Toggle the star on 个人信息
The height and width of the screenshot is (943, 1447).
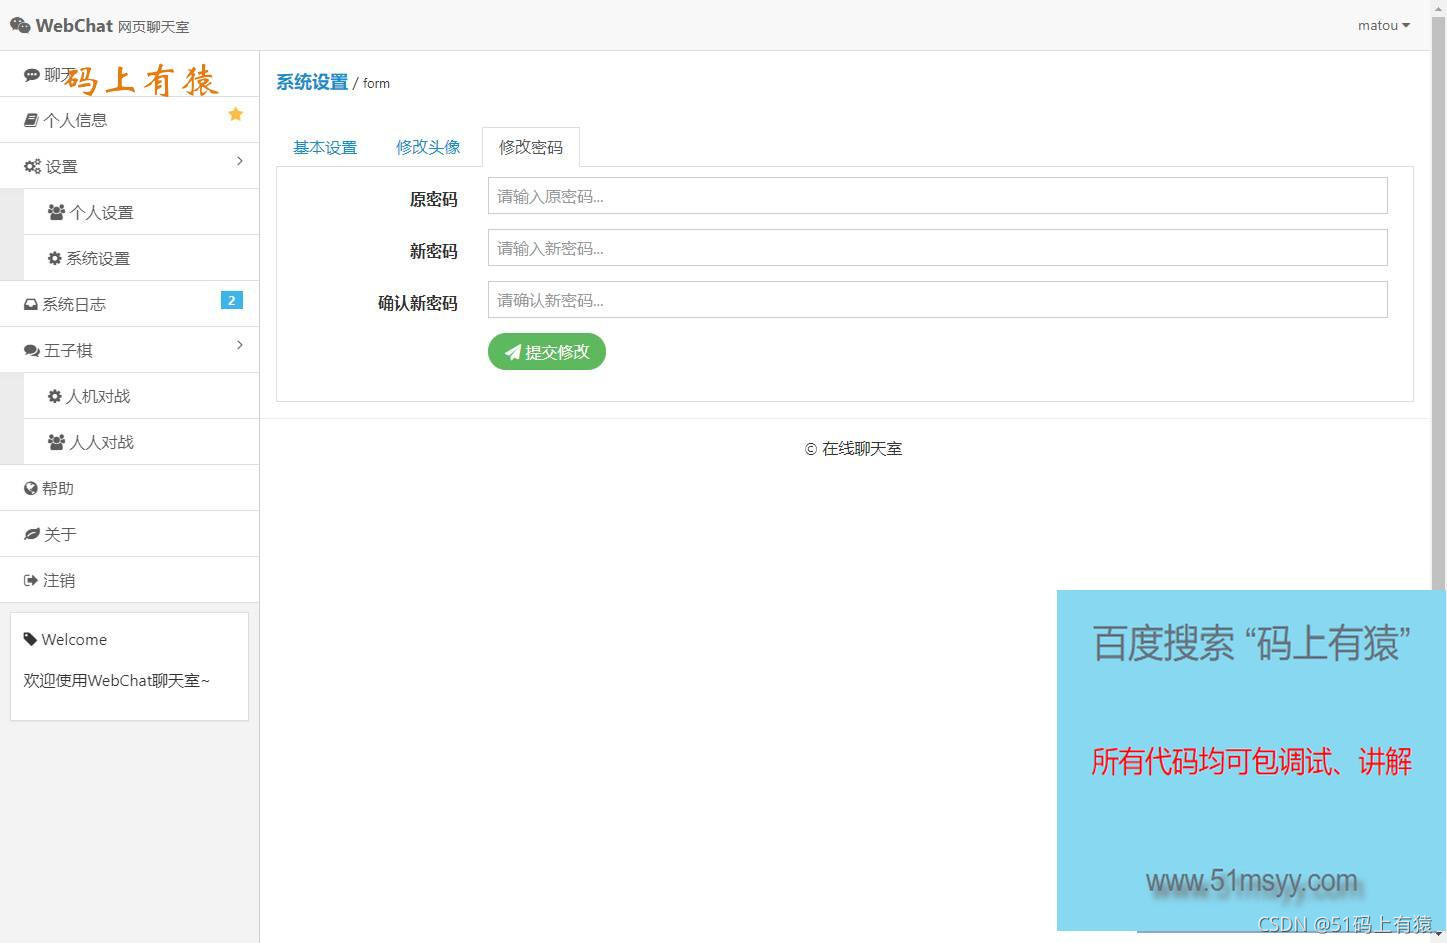[235, 114]
